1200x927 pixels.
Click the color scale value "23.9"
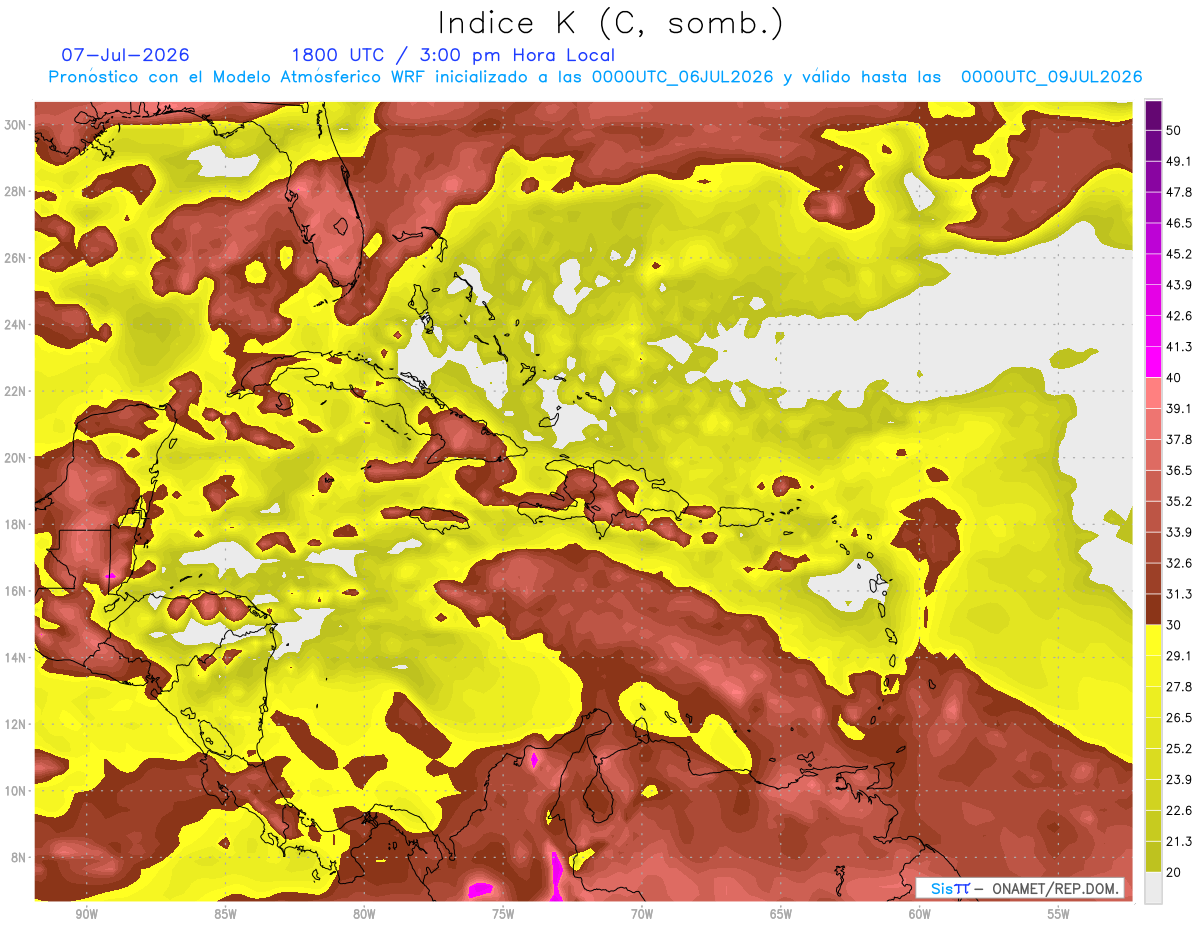click(x=1178, y=780)
